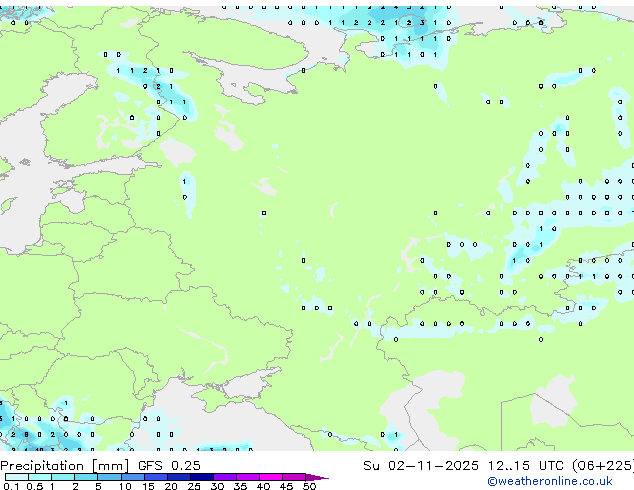Click the map value '3' in northern precipitation

(x=422, y=23)
